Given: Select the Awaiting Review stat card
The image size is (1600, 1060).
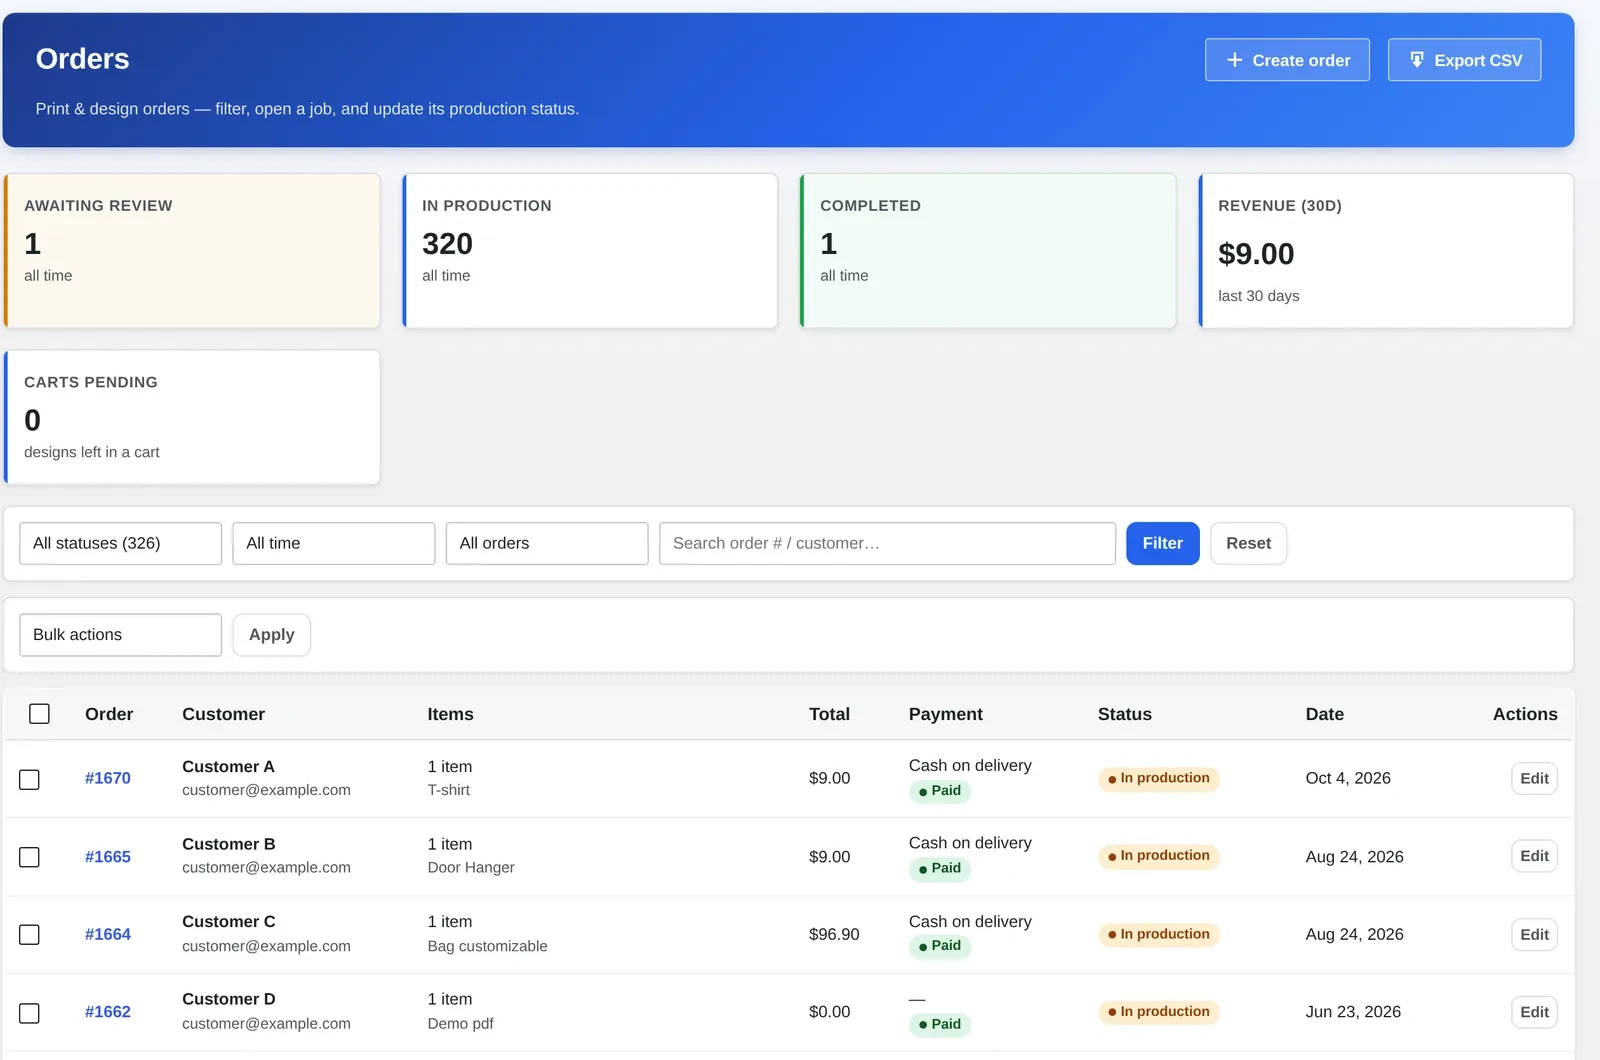Looking at the screenshot, I should tap(192, 251).
